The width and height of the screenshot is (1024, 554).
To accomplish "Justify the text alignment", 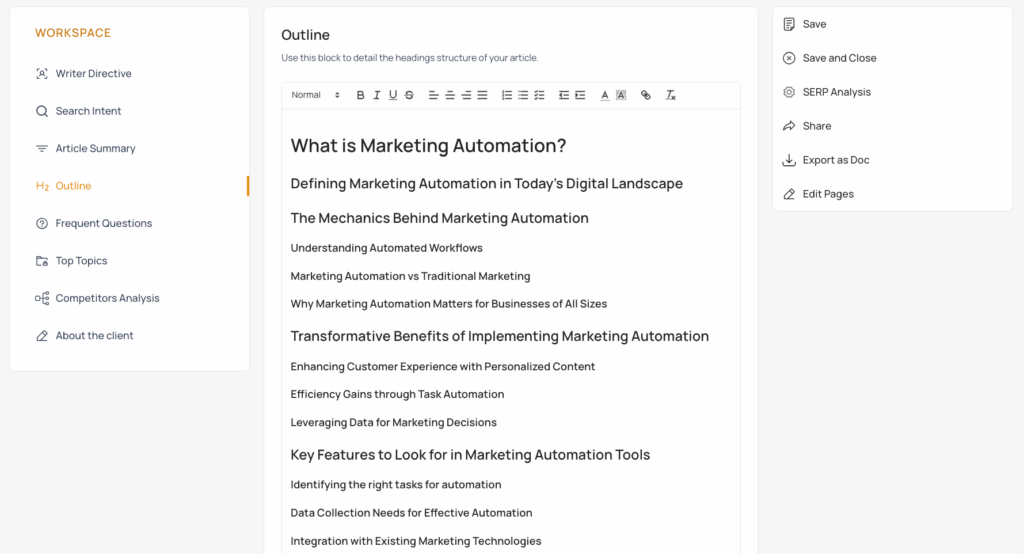I will (x=482, y=95).
